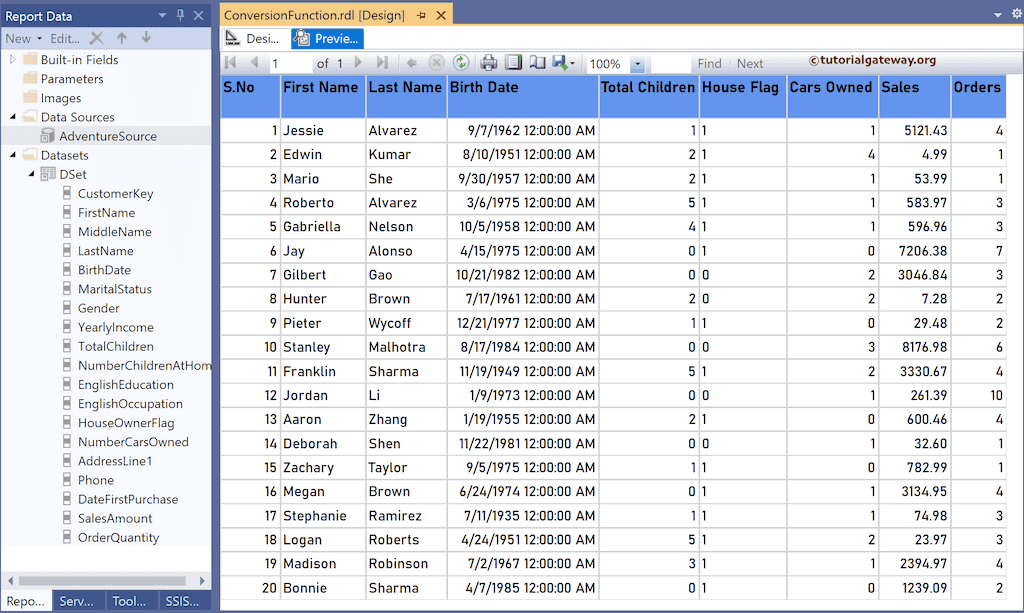Stop the report rendering
The width and height of the screenshot is (1024, 613).
pyautogui.click(x=435, y=62)
